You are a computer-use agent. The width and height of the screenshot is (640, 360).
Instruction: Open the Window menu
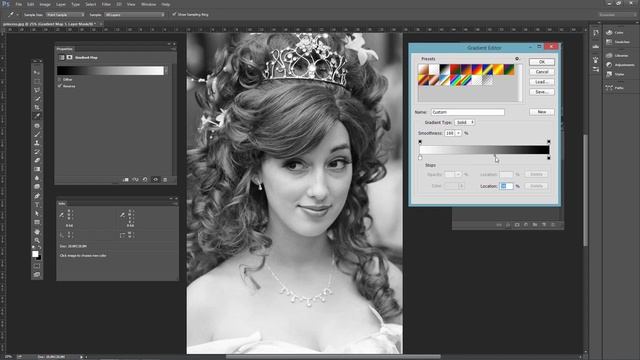coord(148,4)
